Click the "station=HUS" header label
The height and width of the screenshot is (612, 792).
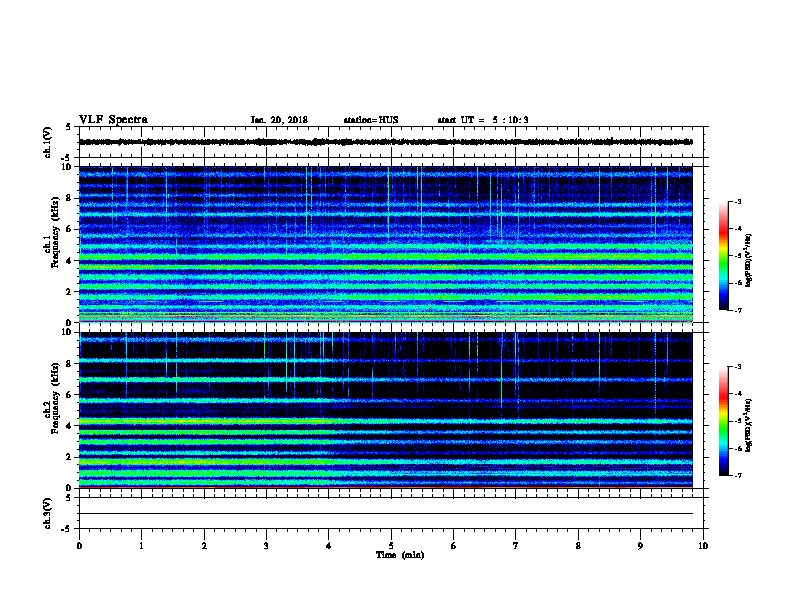pyautogui.click(x=371, y=120)
